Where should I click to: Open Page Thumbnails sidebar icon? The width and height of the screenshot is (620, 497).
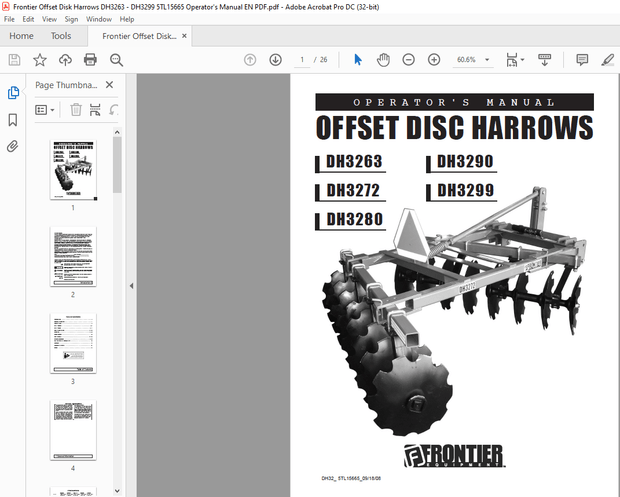click(x=13, y=93)
